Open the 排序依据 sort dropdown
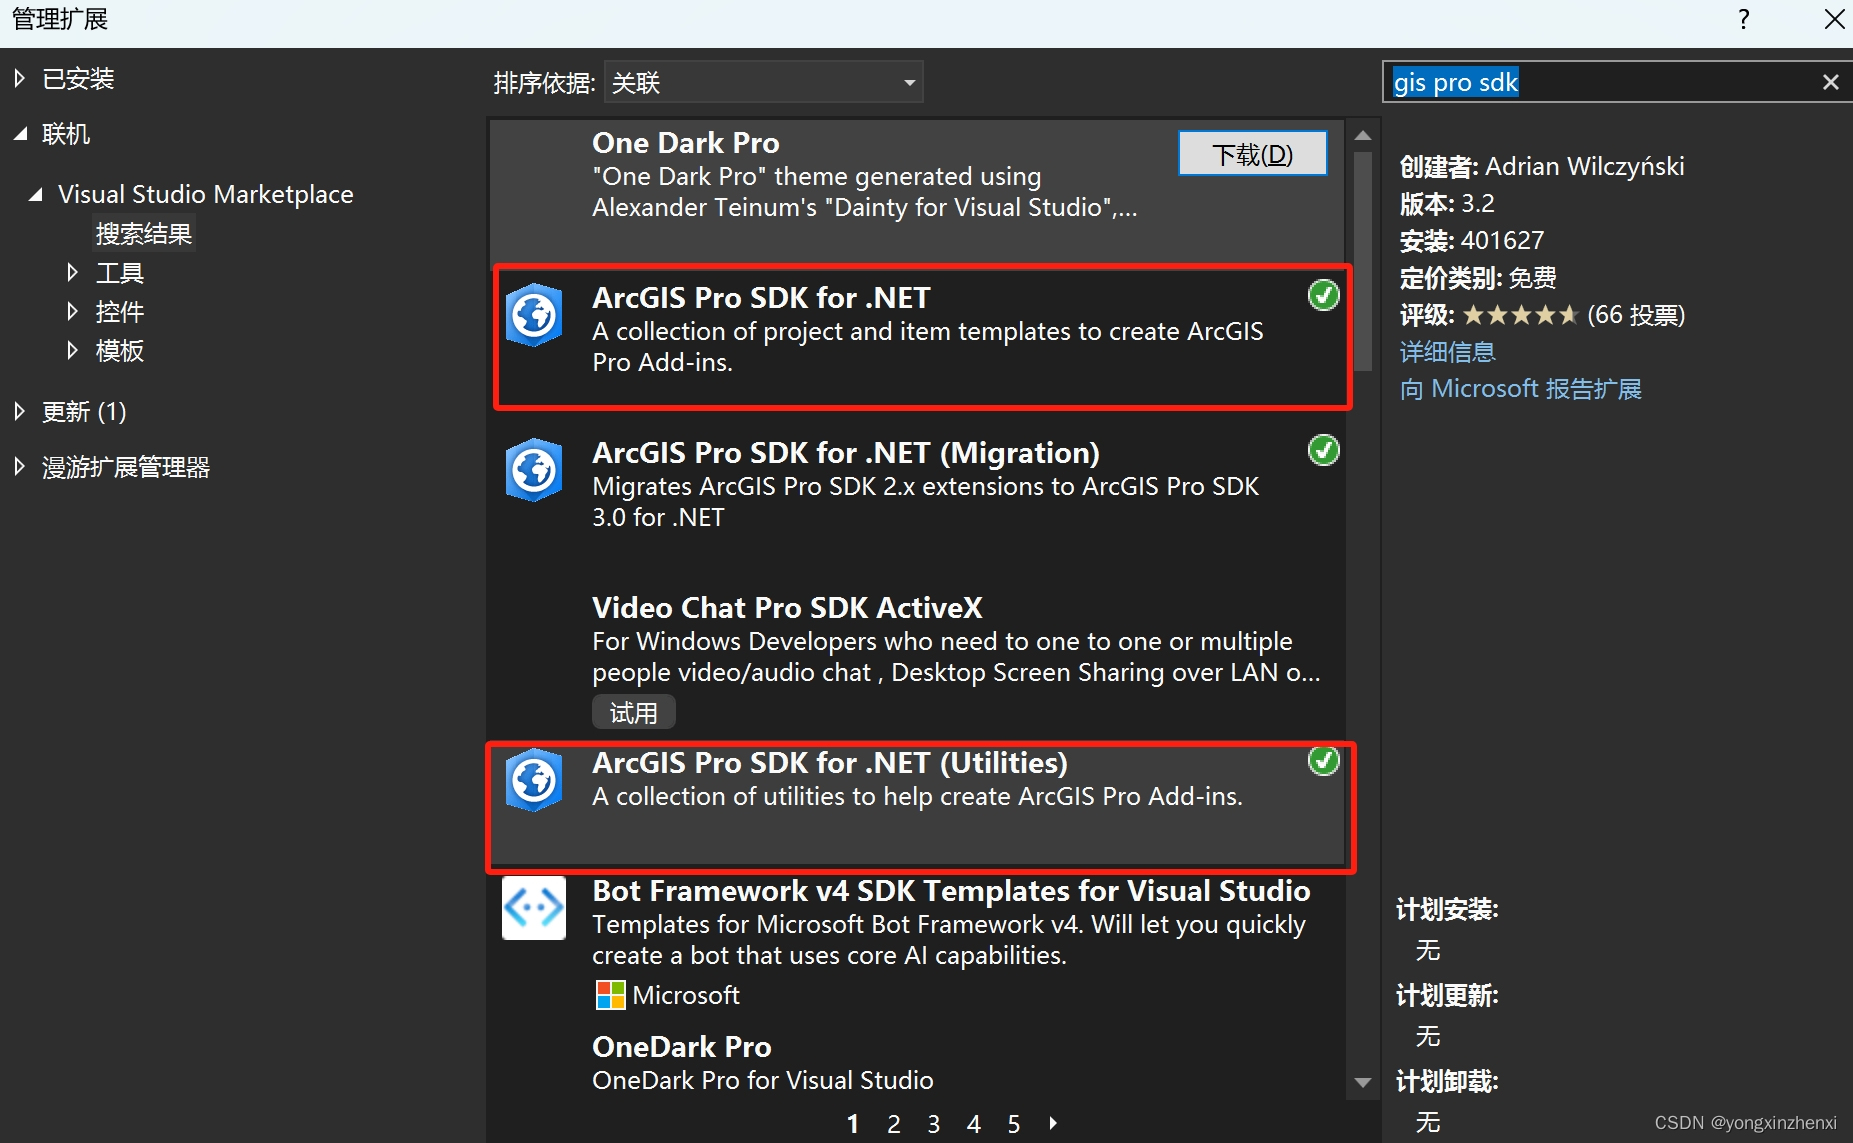 coord(763,82)
